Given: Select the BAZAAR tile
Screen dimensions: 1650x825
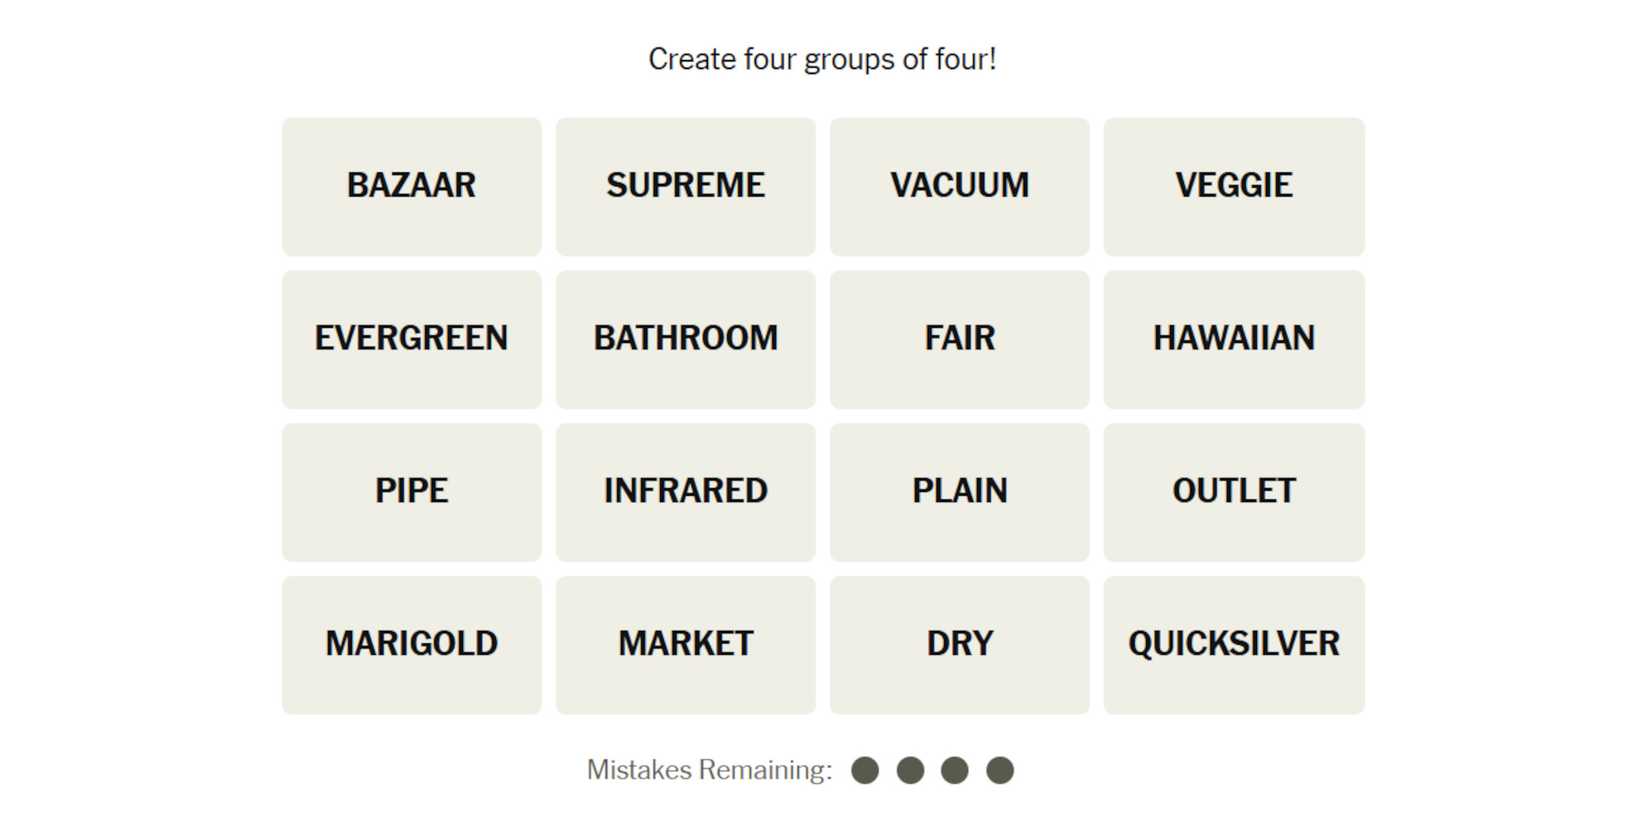Looking at the screenshot, I should click(411, 186).
